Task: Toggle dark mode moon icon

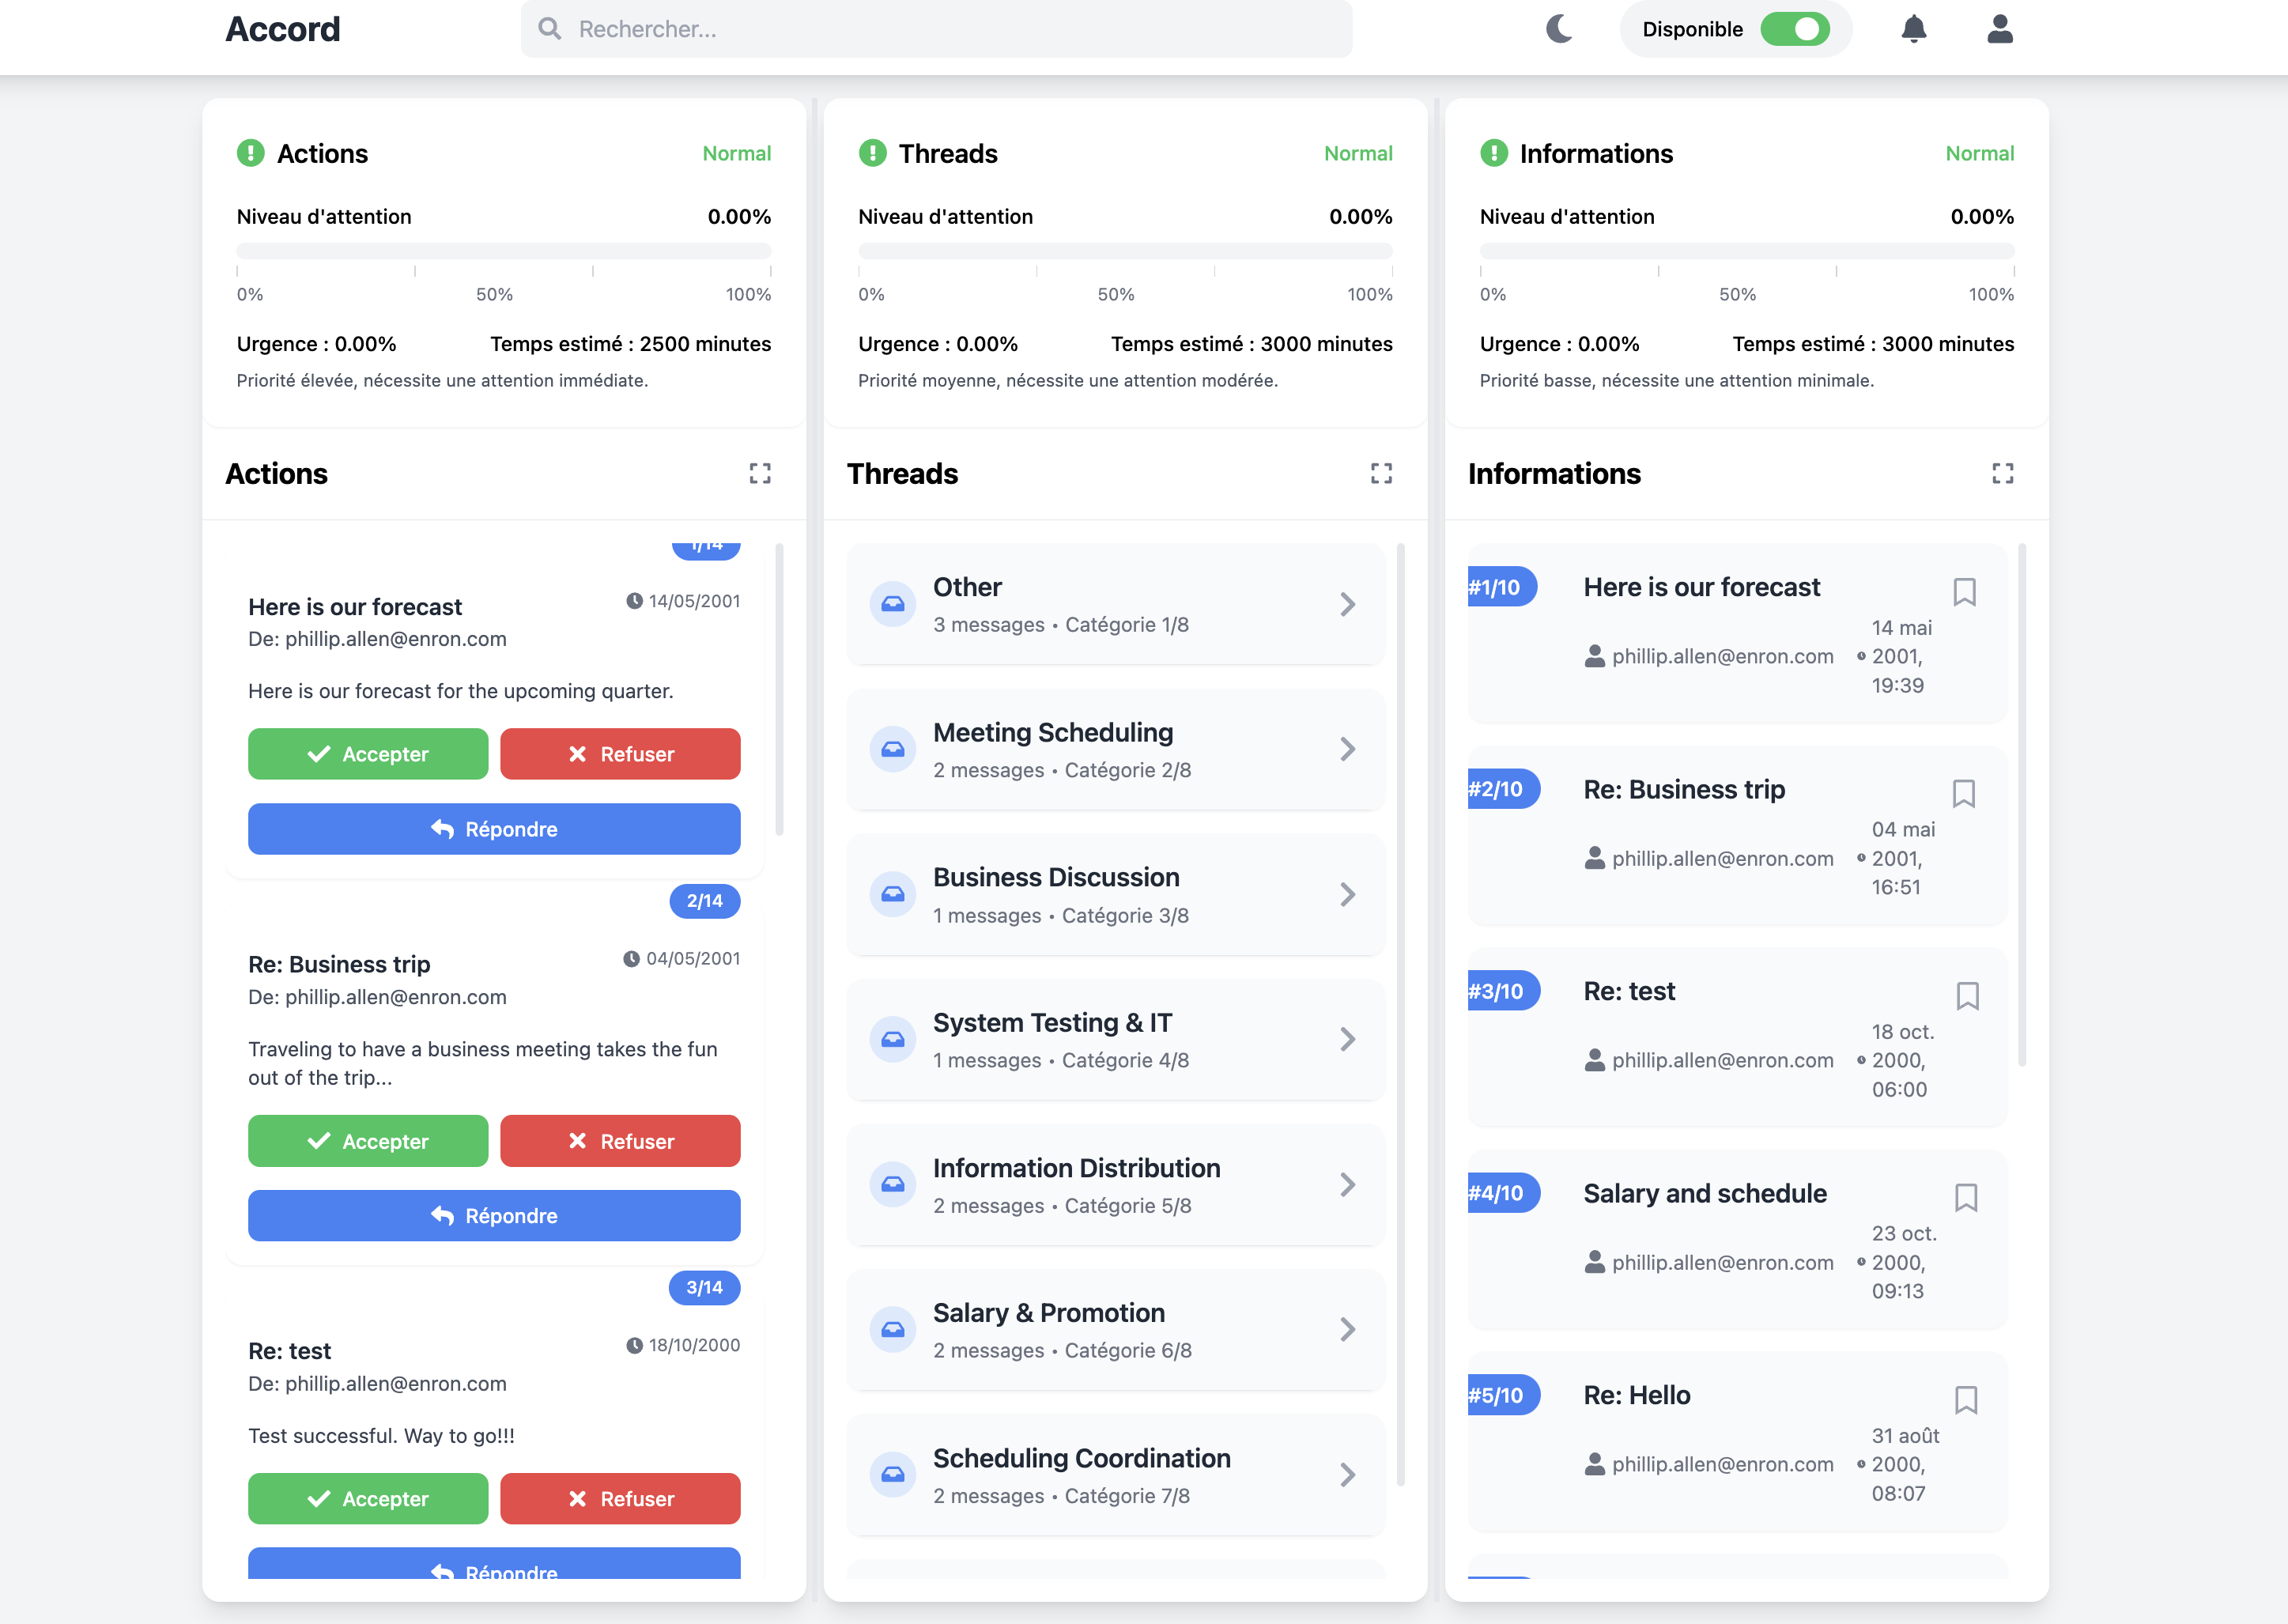Action: (1559, 29)
